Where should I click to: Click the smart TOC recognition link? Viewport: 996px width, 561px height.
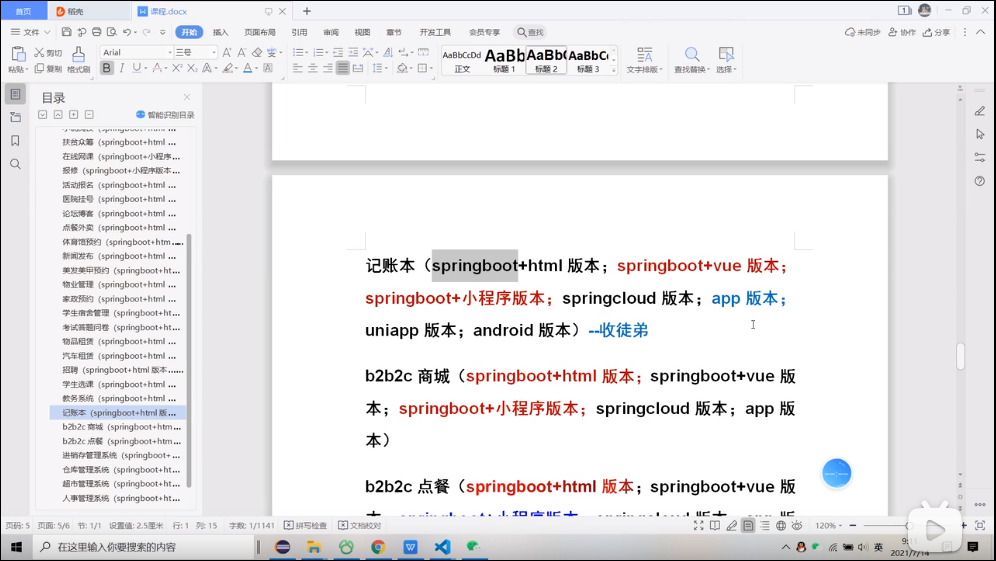click(x=165, y=115)
